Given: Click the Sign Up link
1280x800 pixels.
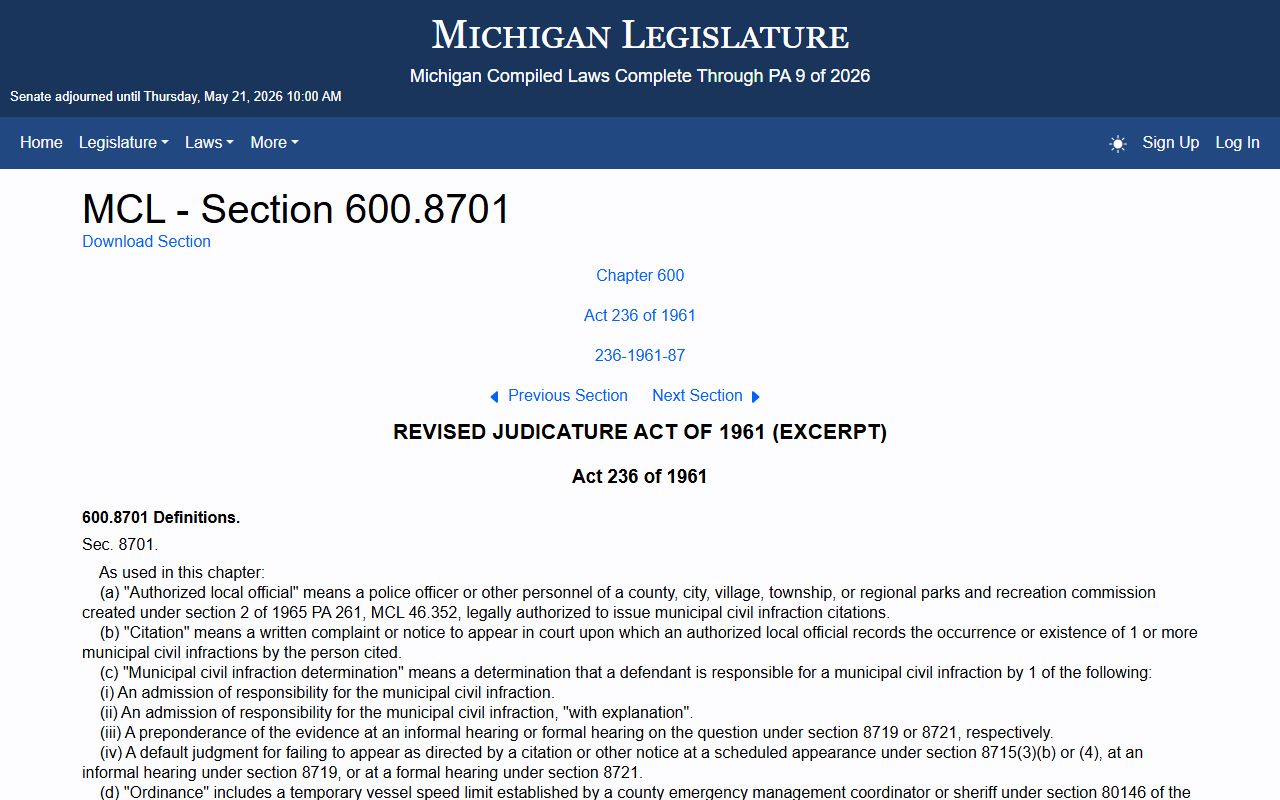Looking at the screenshot, I should (1171, 142).
